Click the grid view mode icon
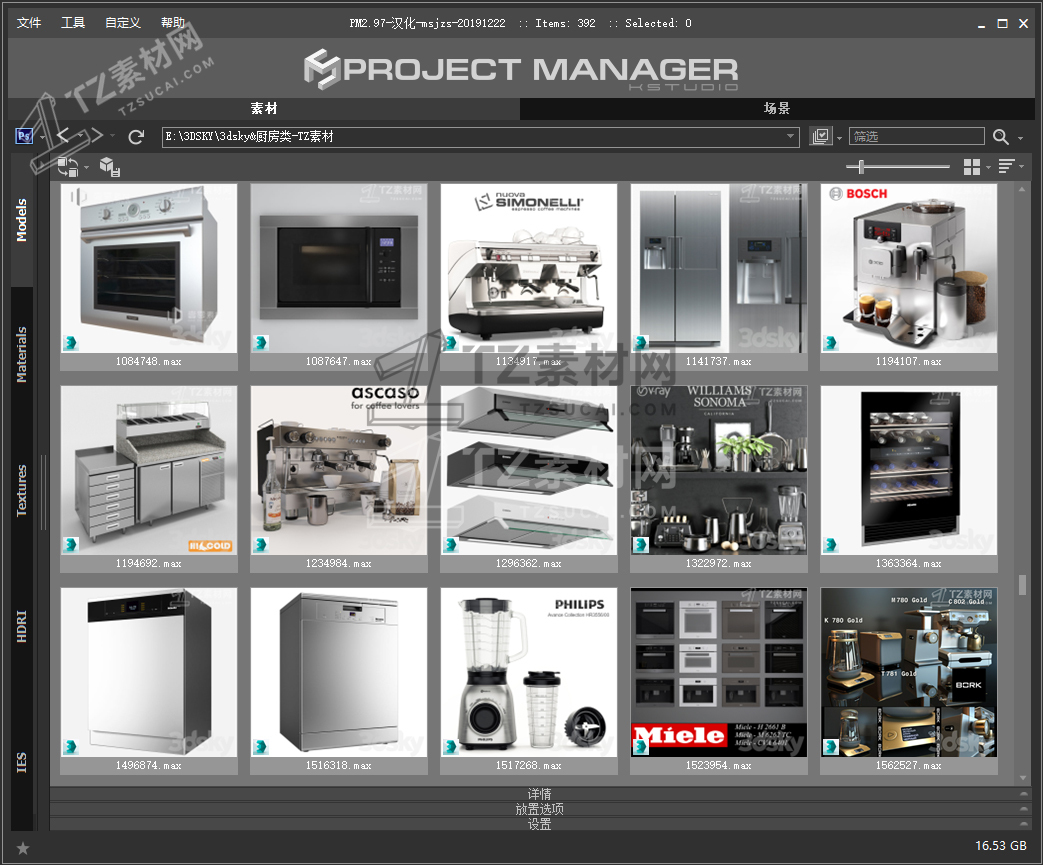The width and height of the screenshot is (1043, 865). 972,167
